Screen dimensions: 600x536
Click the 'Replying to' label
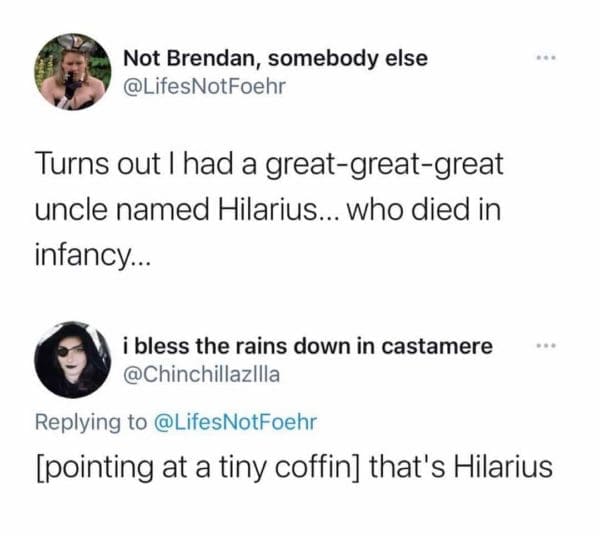[95, 422]
